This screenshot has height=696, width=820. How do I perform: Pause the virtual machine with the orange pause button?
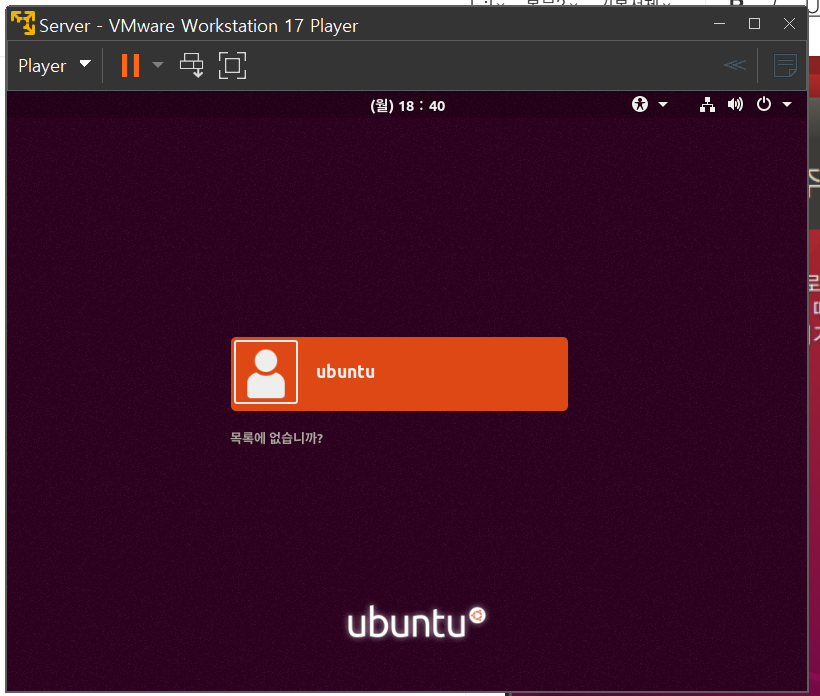point(130,65)
